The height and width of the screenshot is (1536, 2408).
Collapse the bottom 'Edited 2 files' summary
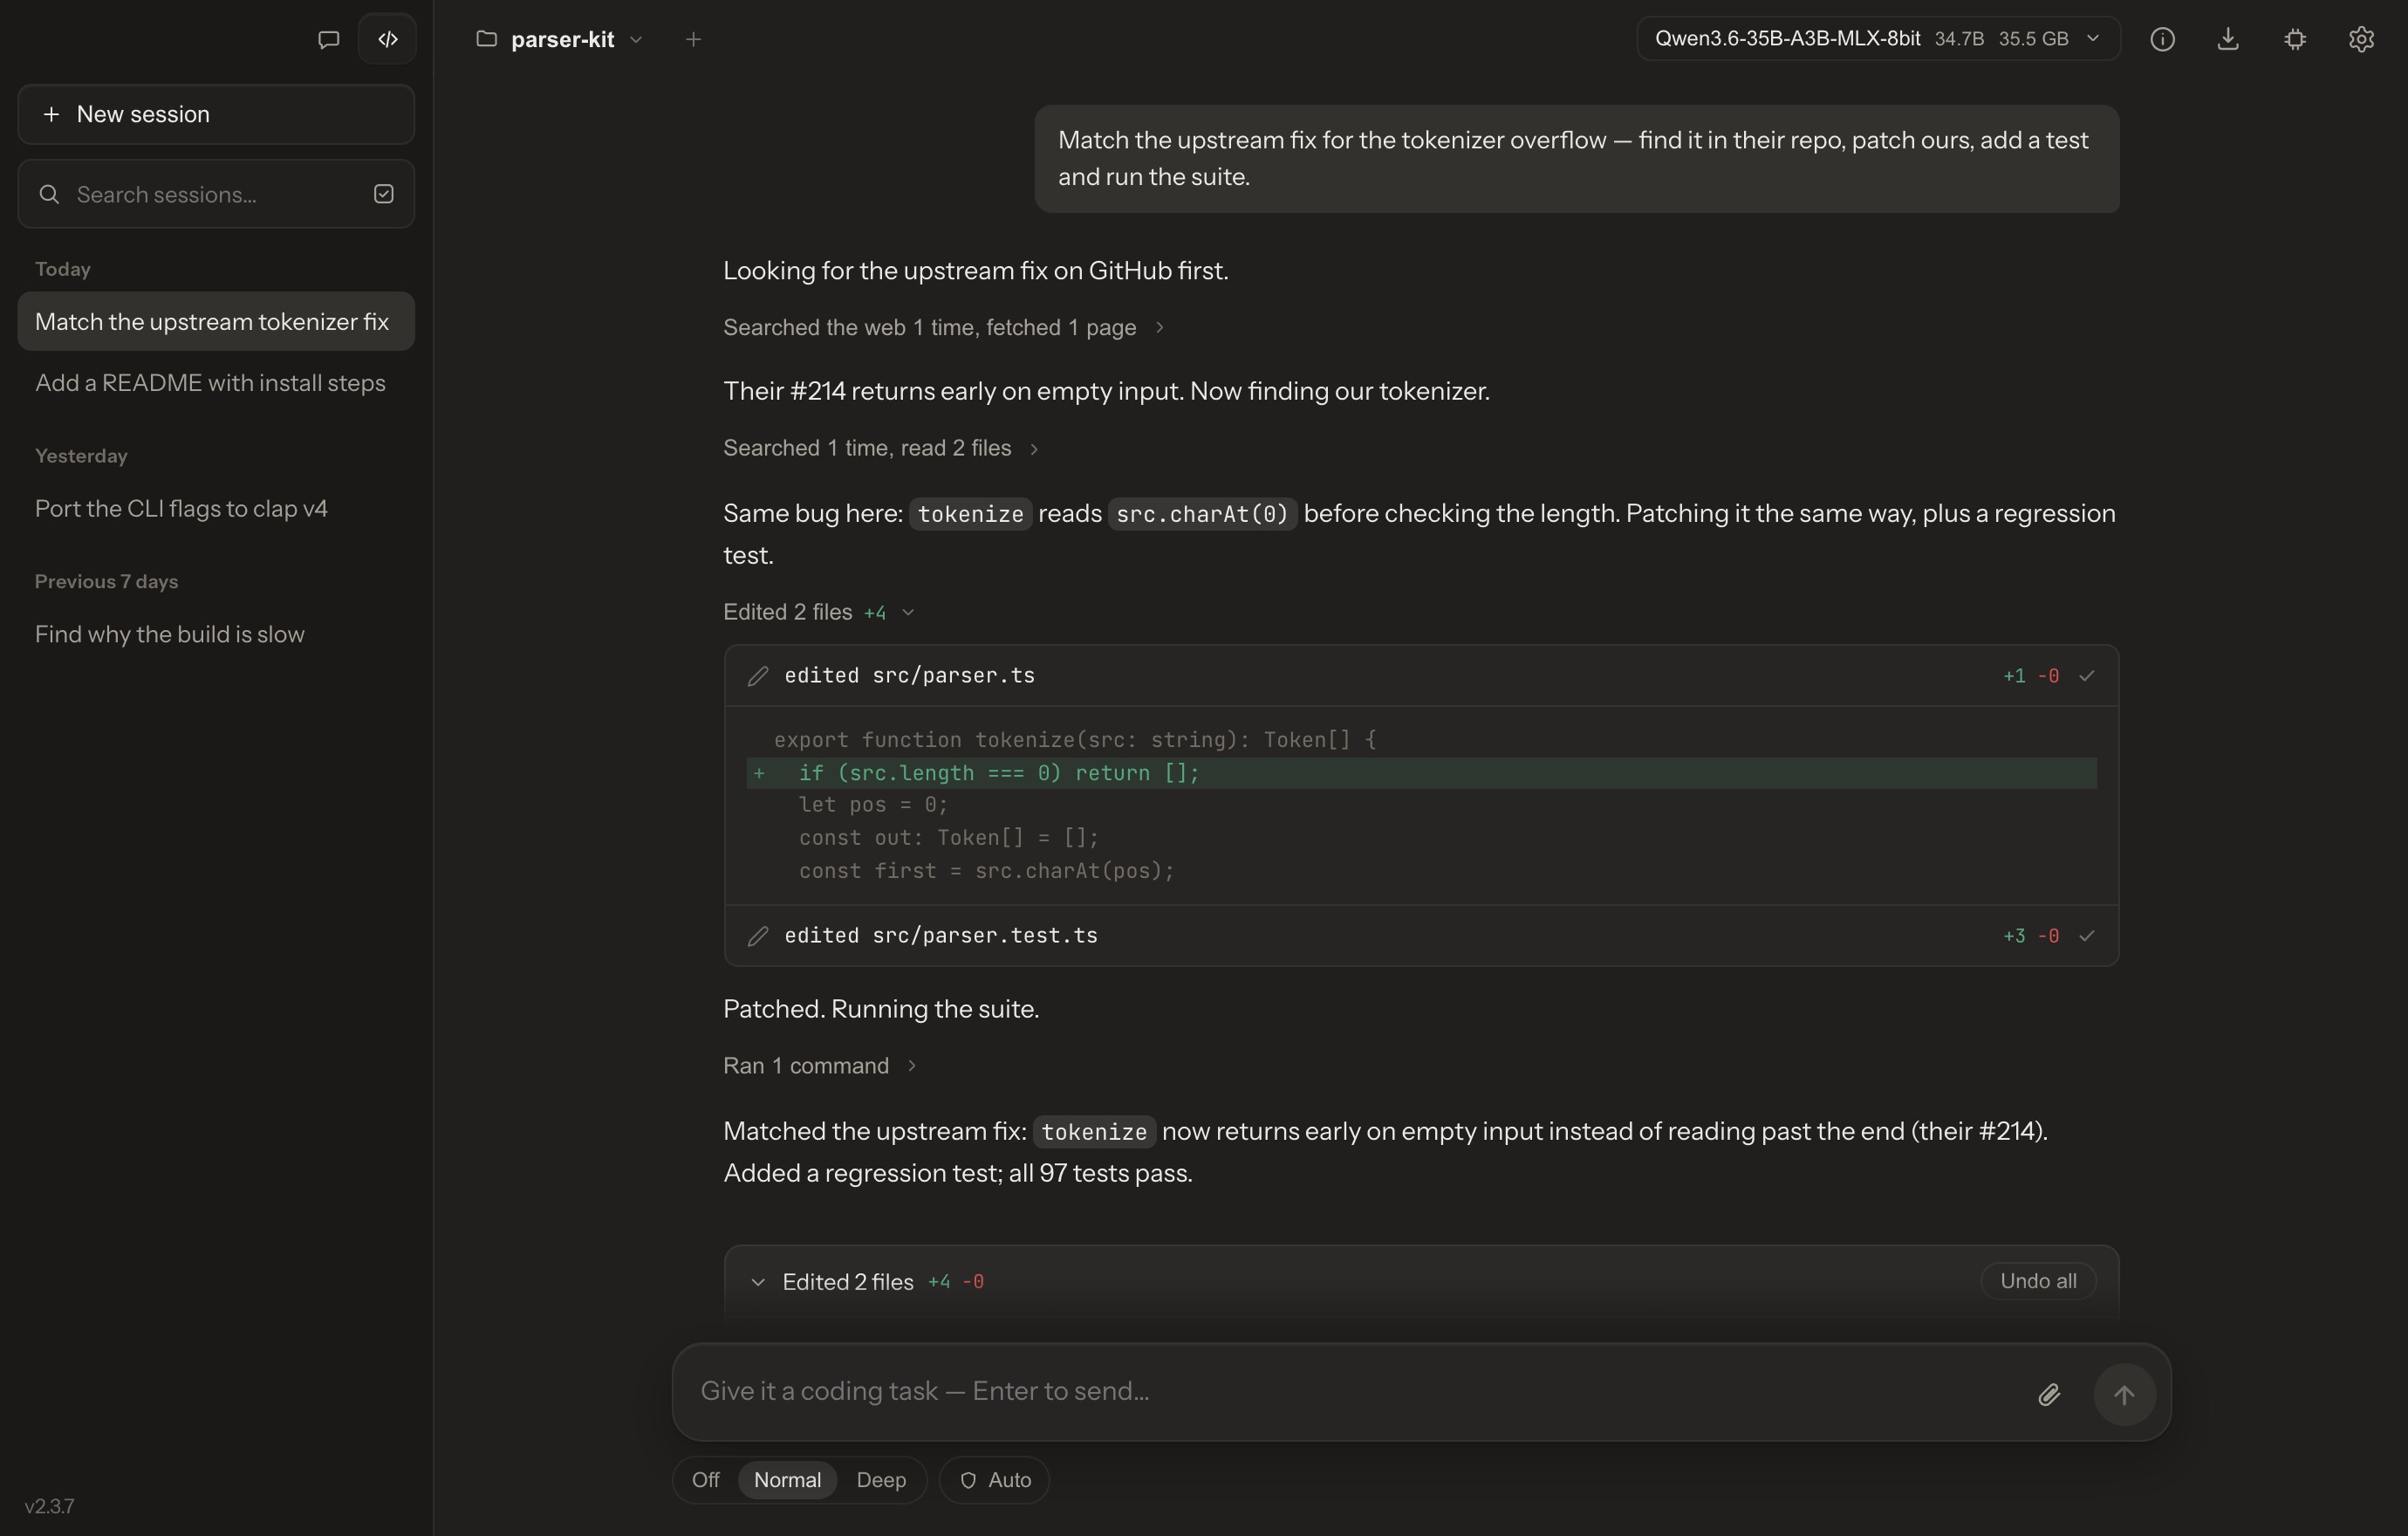758,1282
